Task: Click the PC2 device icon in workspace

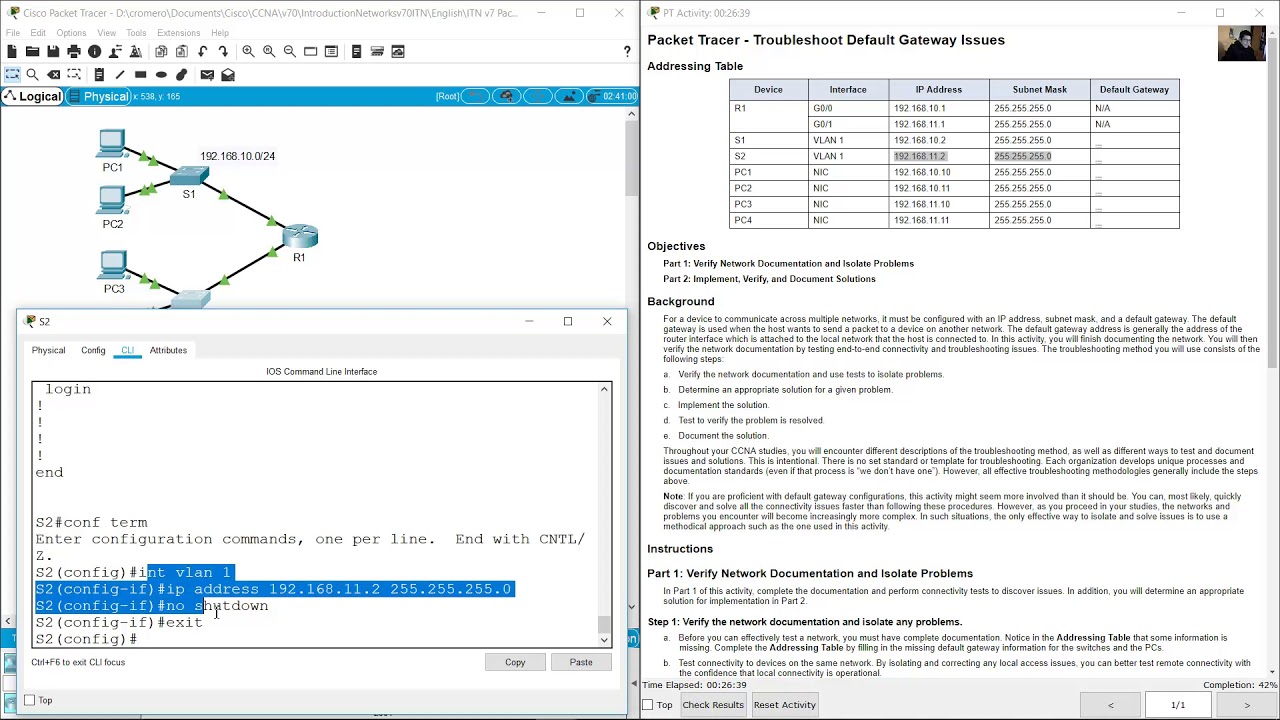Action: [112, 201]
